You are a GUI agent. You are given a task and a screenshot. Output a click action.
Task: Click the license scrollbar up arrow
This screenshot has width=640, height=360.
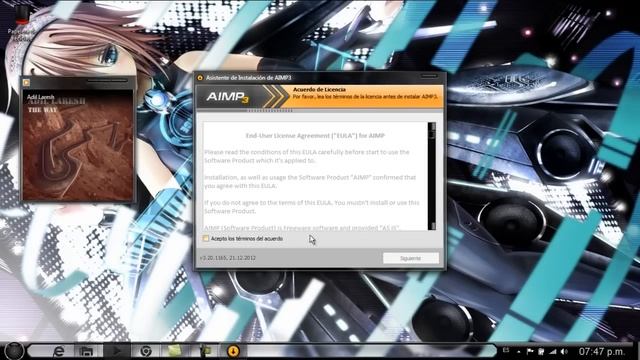point(431,126)
